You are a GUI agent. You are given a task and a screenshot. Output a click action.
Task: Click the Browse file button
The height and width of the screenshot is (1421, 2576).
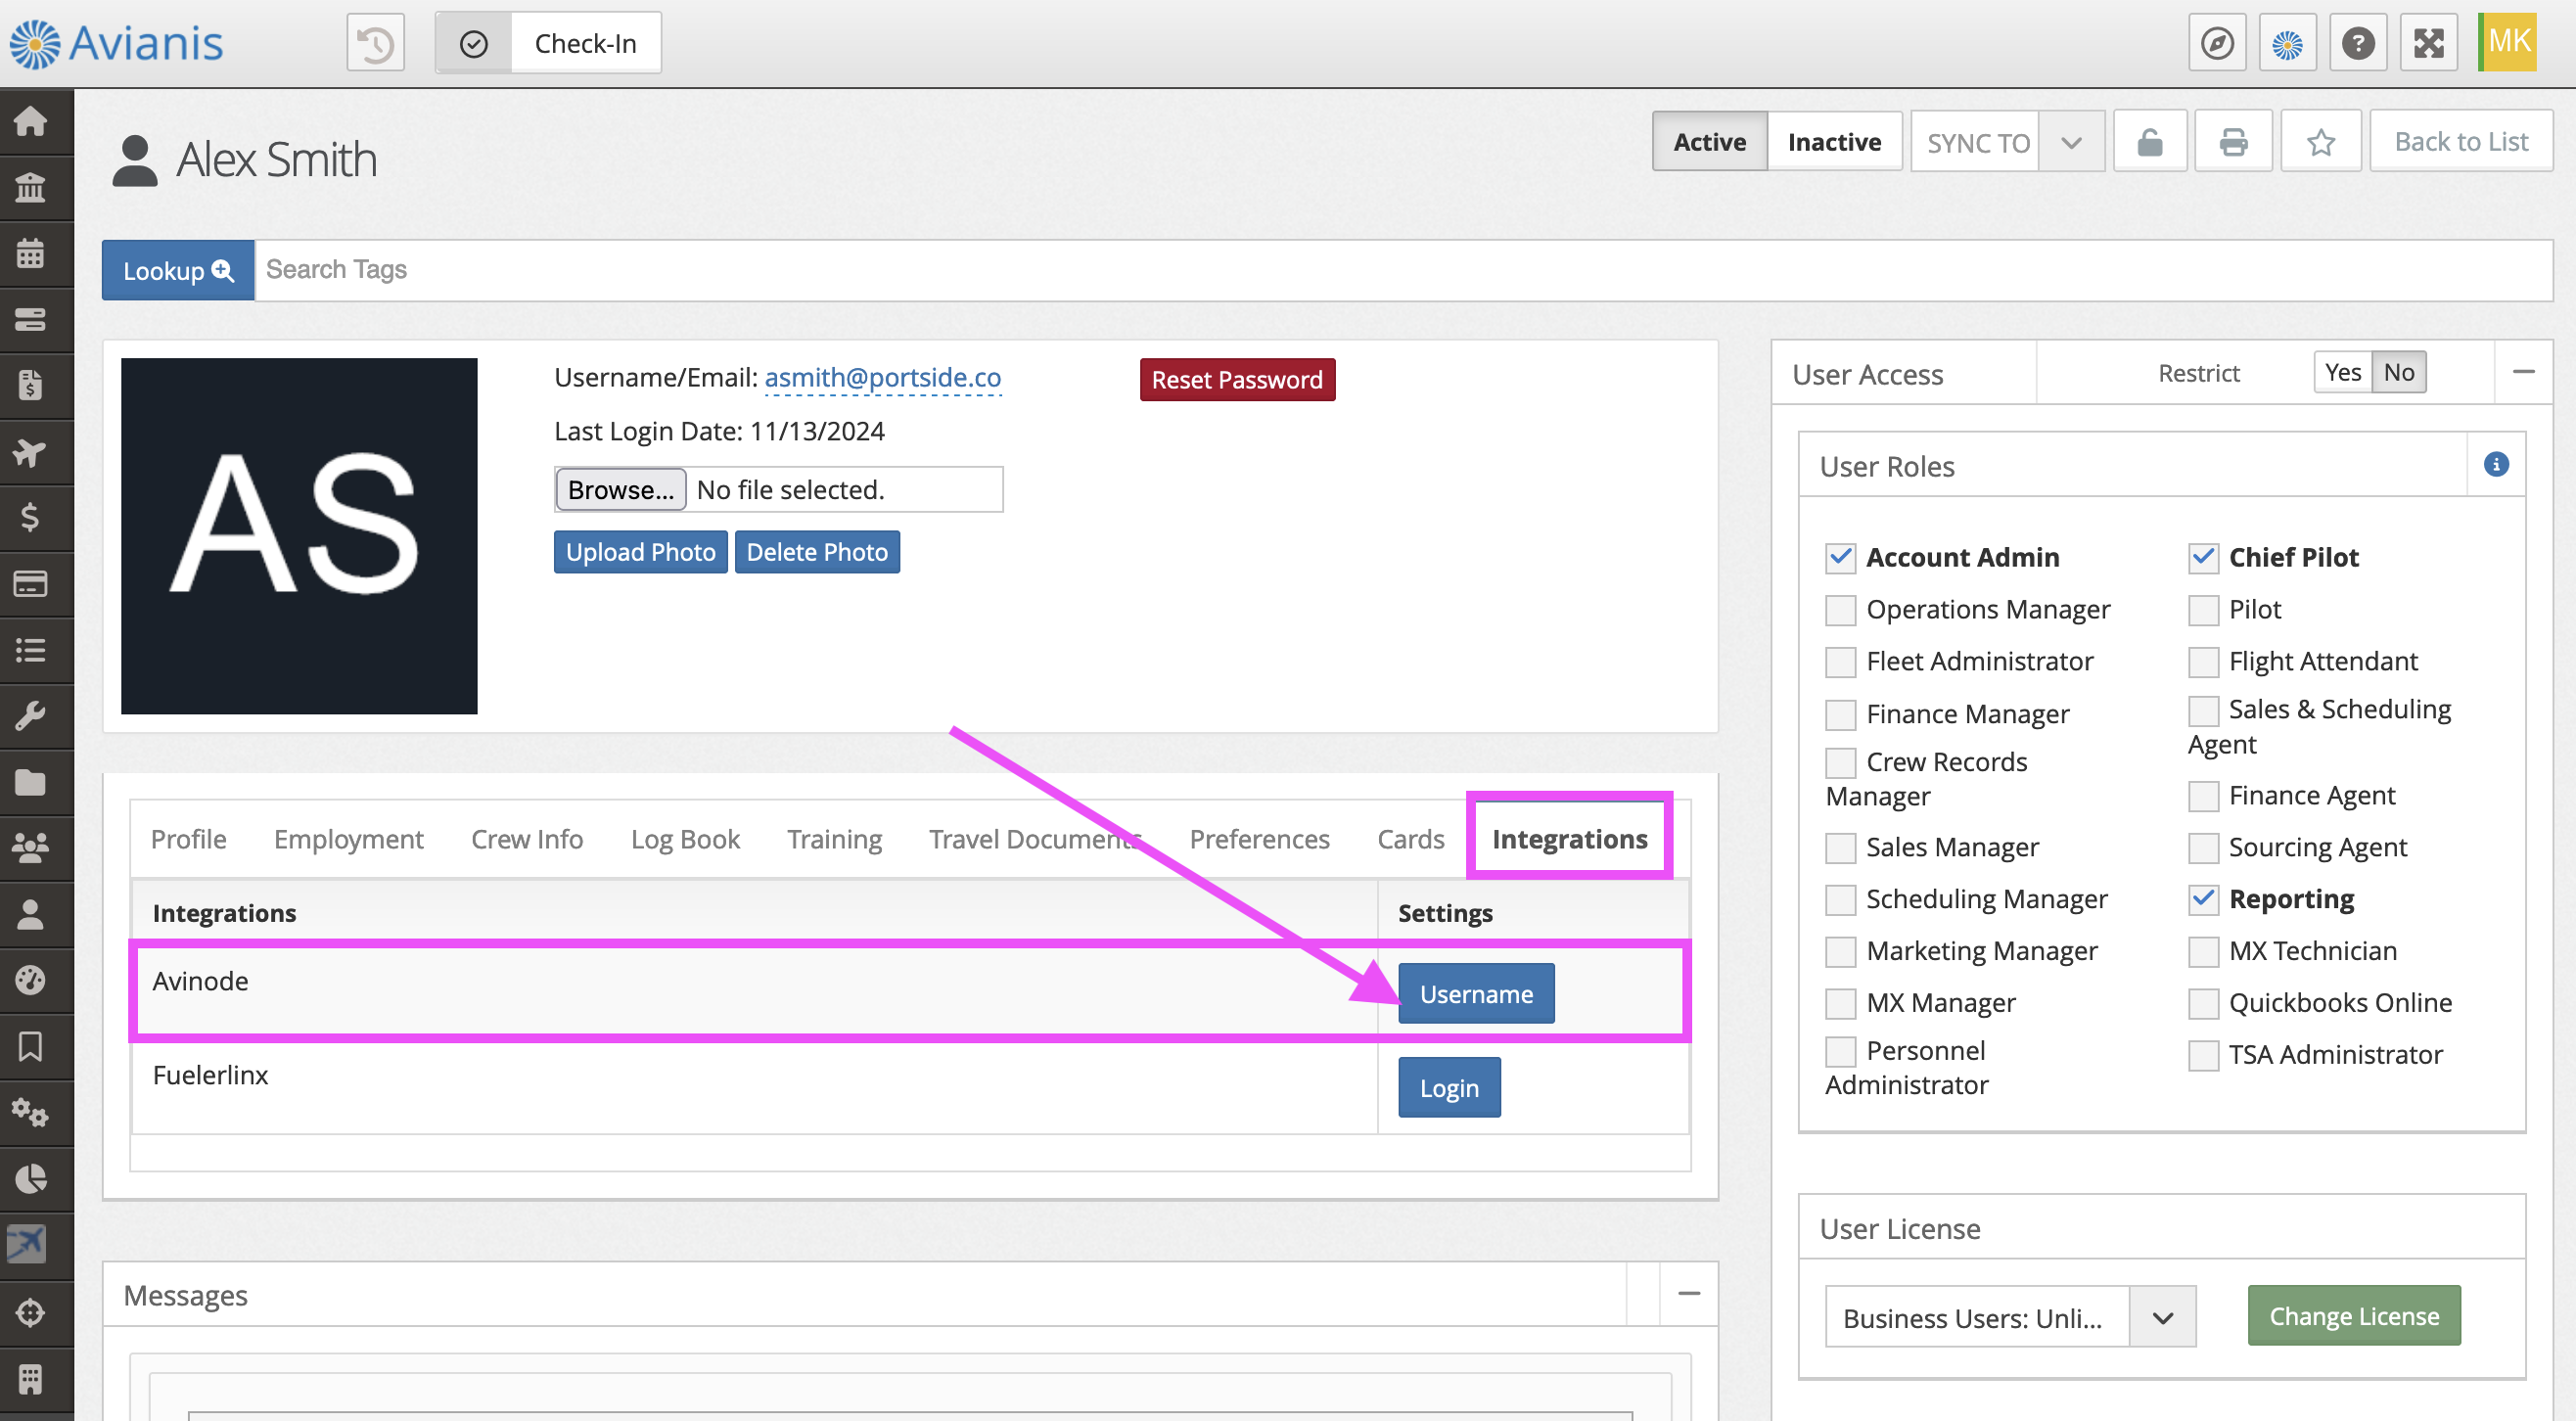click(x=620, y=490)
